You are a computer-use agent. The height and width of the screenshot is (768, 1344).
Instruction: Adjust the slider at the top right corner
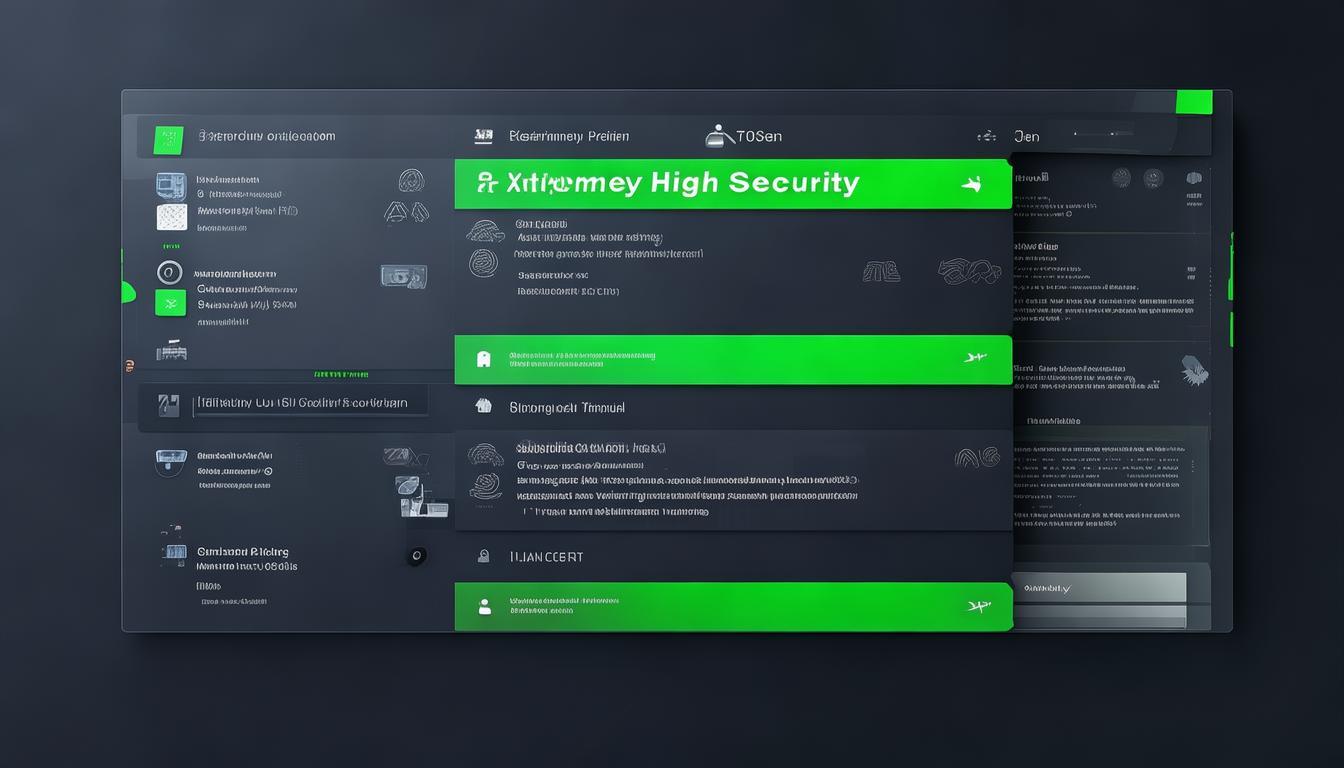pyautogui.click(x=1110, y=133)
